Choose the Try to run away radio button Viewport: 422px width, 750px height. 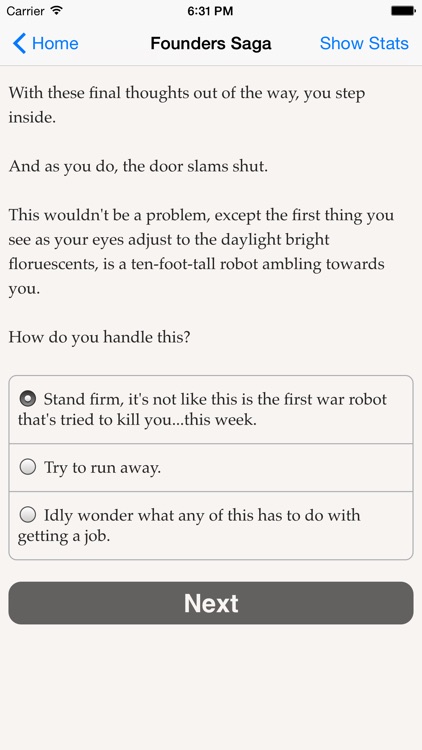28,467
